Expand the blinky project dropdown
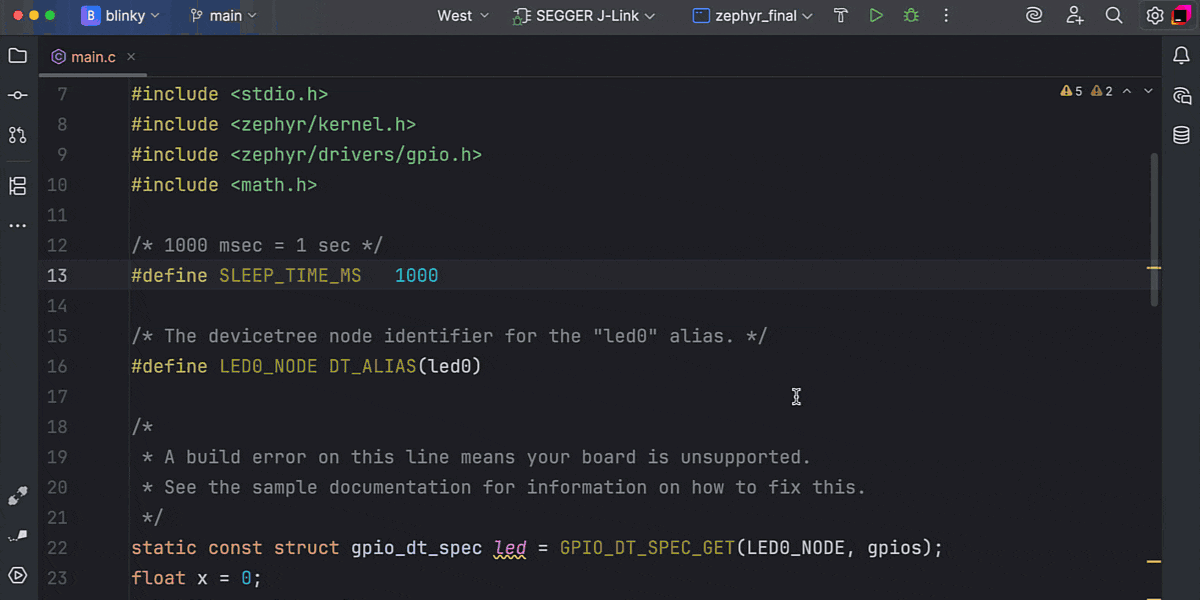This screenshot has width=1200, height=600. tap(115, 16)
